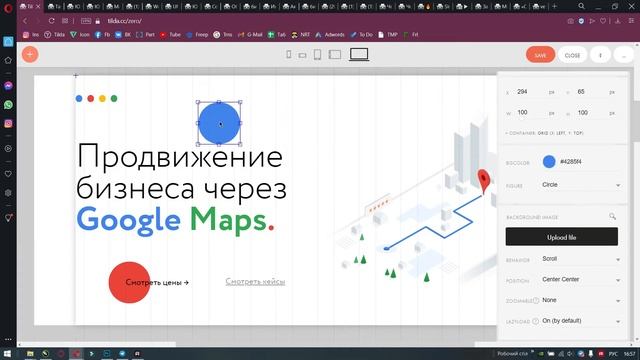Screen dimensions: 640x360
Task: Switch to tablet portrait screen view
Action: pos(317,54)
